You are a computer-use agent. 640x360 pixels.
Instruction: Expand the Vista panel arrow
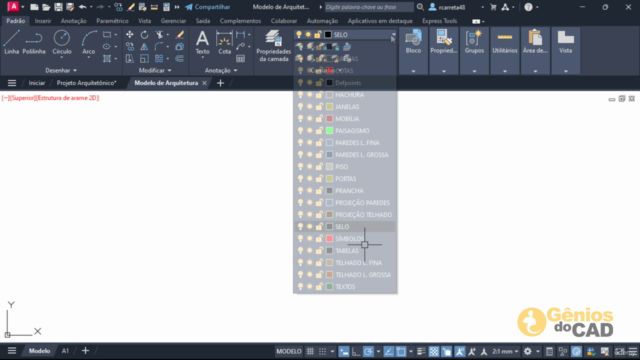tap(566, 71)
